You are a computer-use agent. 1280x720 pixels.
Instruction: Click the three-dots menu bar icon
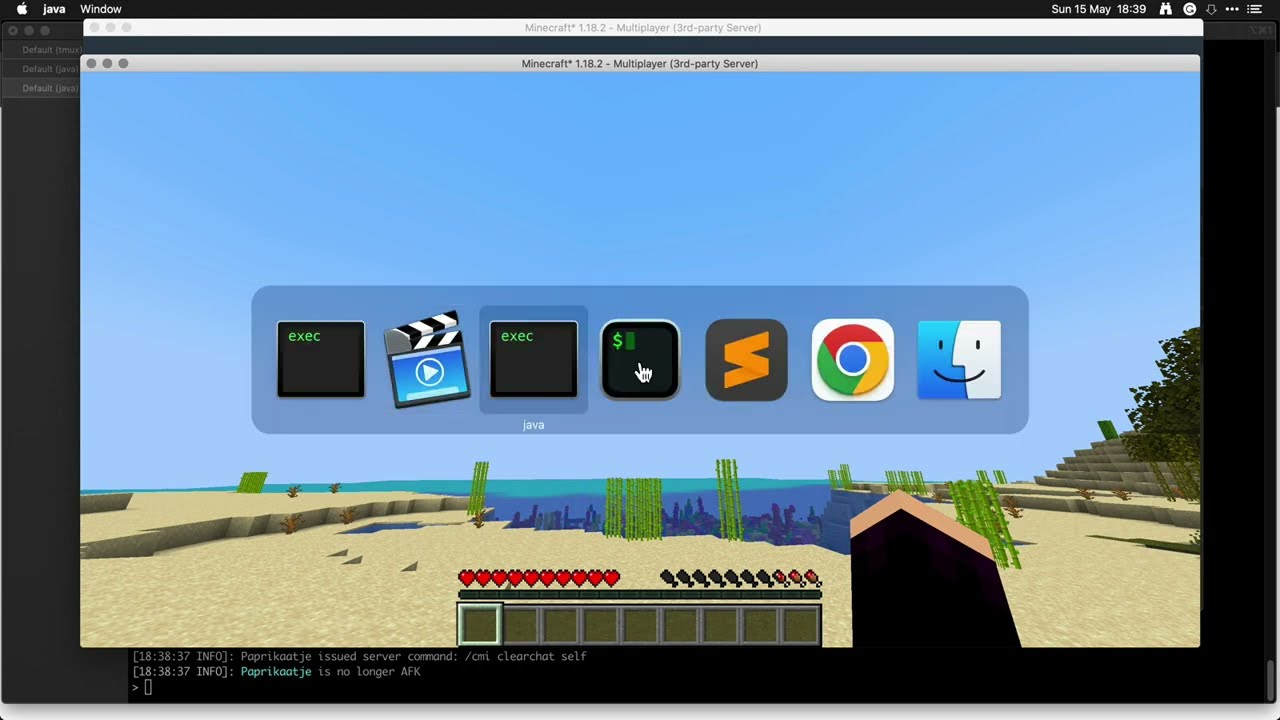point(1232,9)
